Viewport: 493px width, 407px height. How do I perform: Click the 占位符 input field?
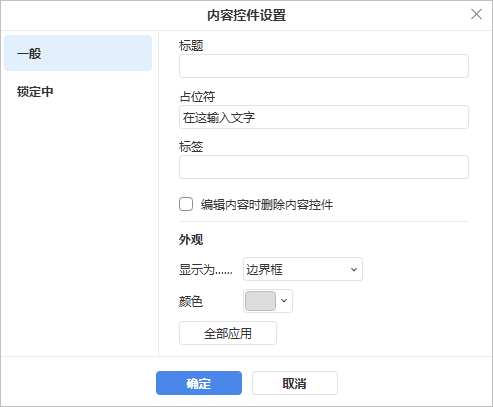(x=324, y=117)
